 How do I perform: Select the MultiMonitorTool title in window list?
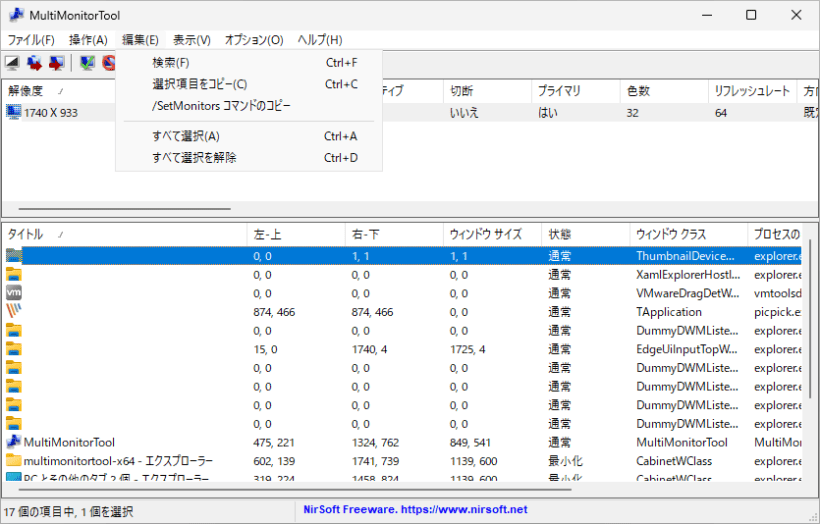click(69, 442)
